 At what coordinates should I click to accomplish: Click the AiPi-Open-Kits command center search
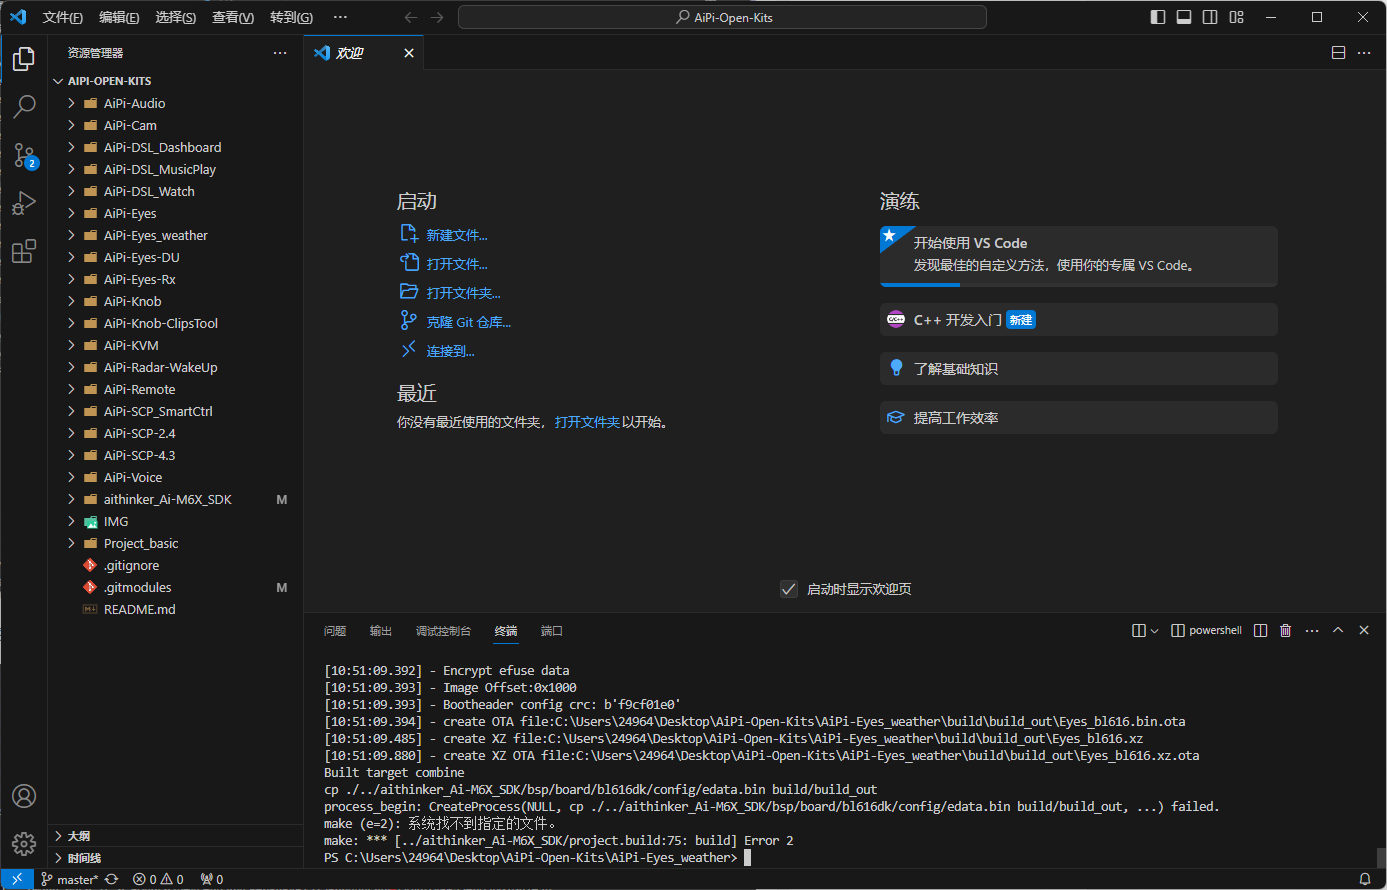(x=722, y=17)
